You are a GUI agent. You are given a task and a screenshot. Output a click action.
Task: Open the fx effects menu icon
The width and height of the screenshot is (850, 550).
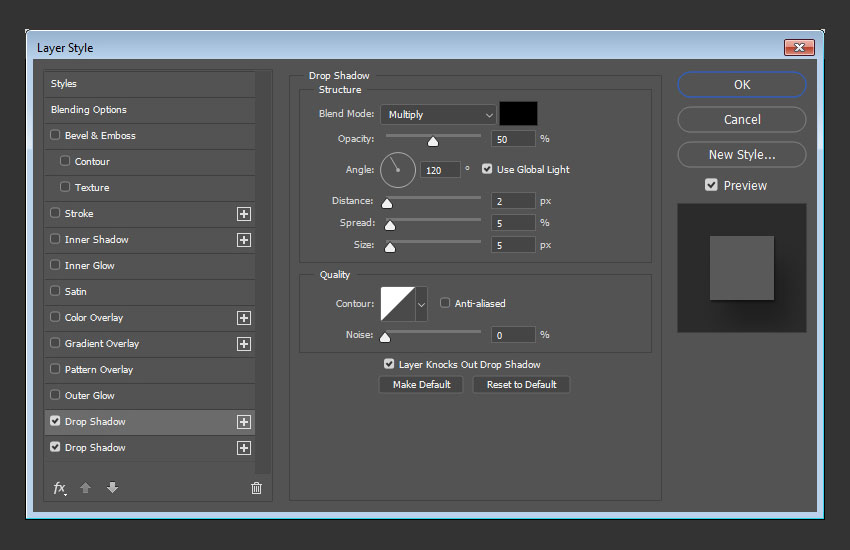[60, 488]
